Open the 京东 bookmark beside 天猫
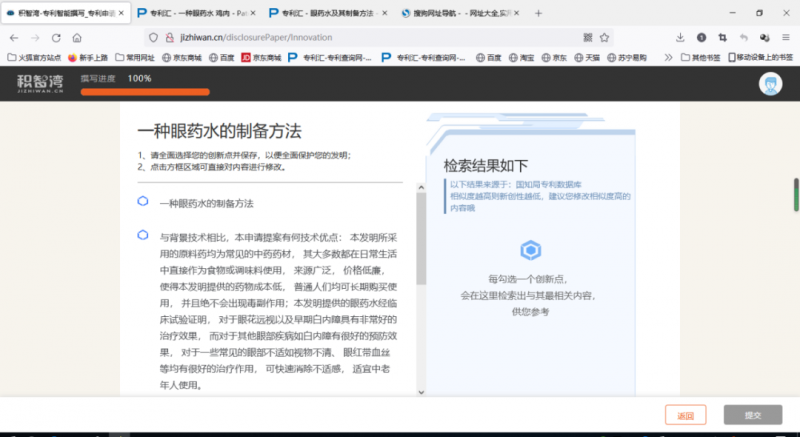Viewport: 800px width, 437px height. (x=554, y=58)
